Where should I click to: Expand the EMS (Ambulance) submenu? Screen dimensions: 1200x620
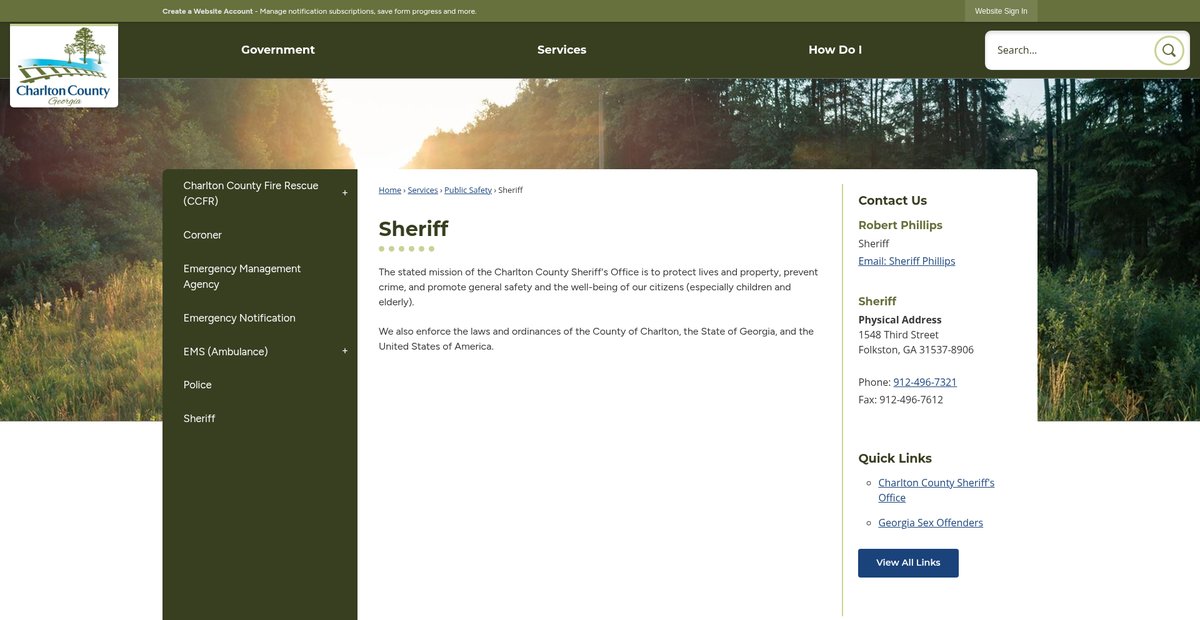tap(345, 351)
